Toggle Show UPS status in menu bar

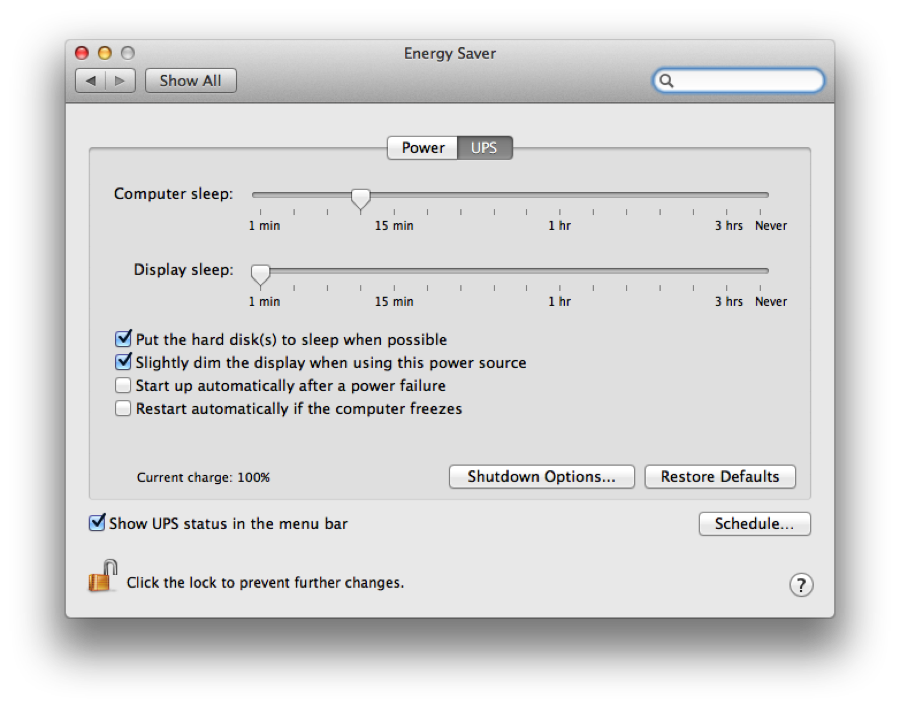click(97, 523)
